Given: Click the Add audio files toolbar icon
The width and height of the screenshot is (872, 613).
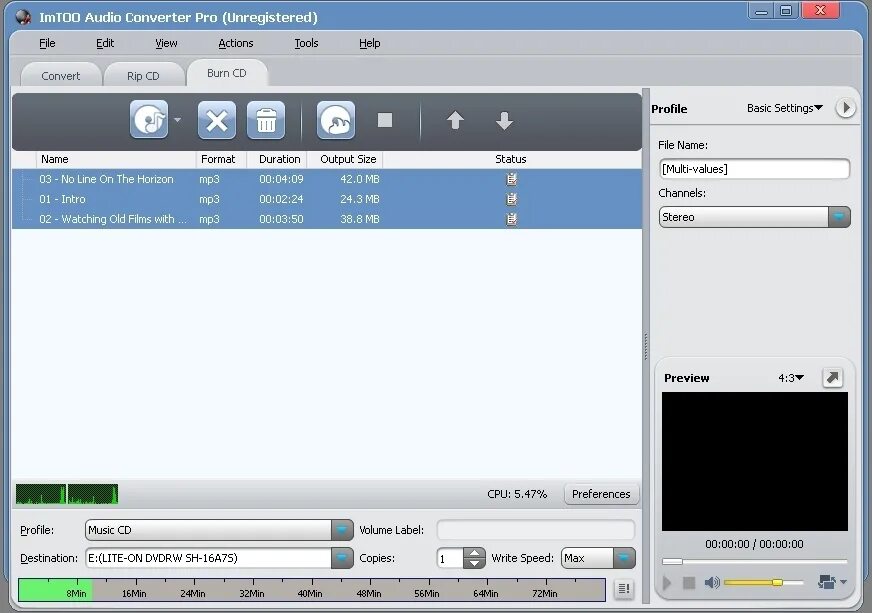Looking at the screenshot, I should point(149,120).
